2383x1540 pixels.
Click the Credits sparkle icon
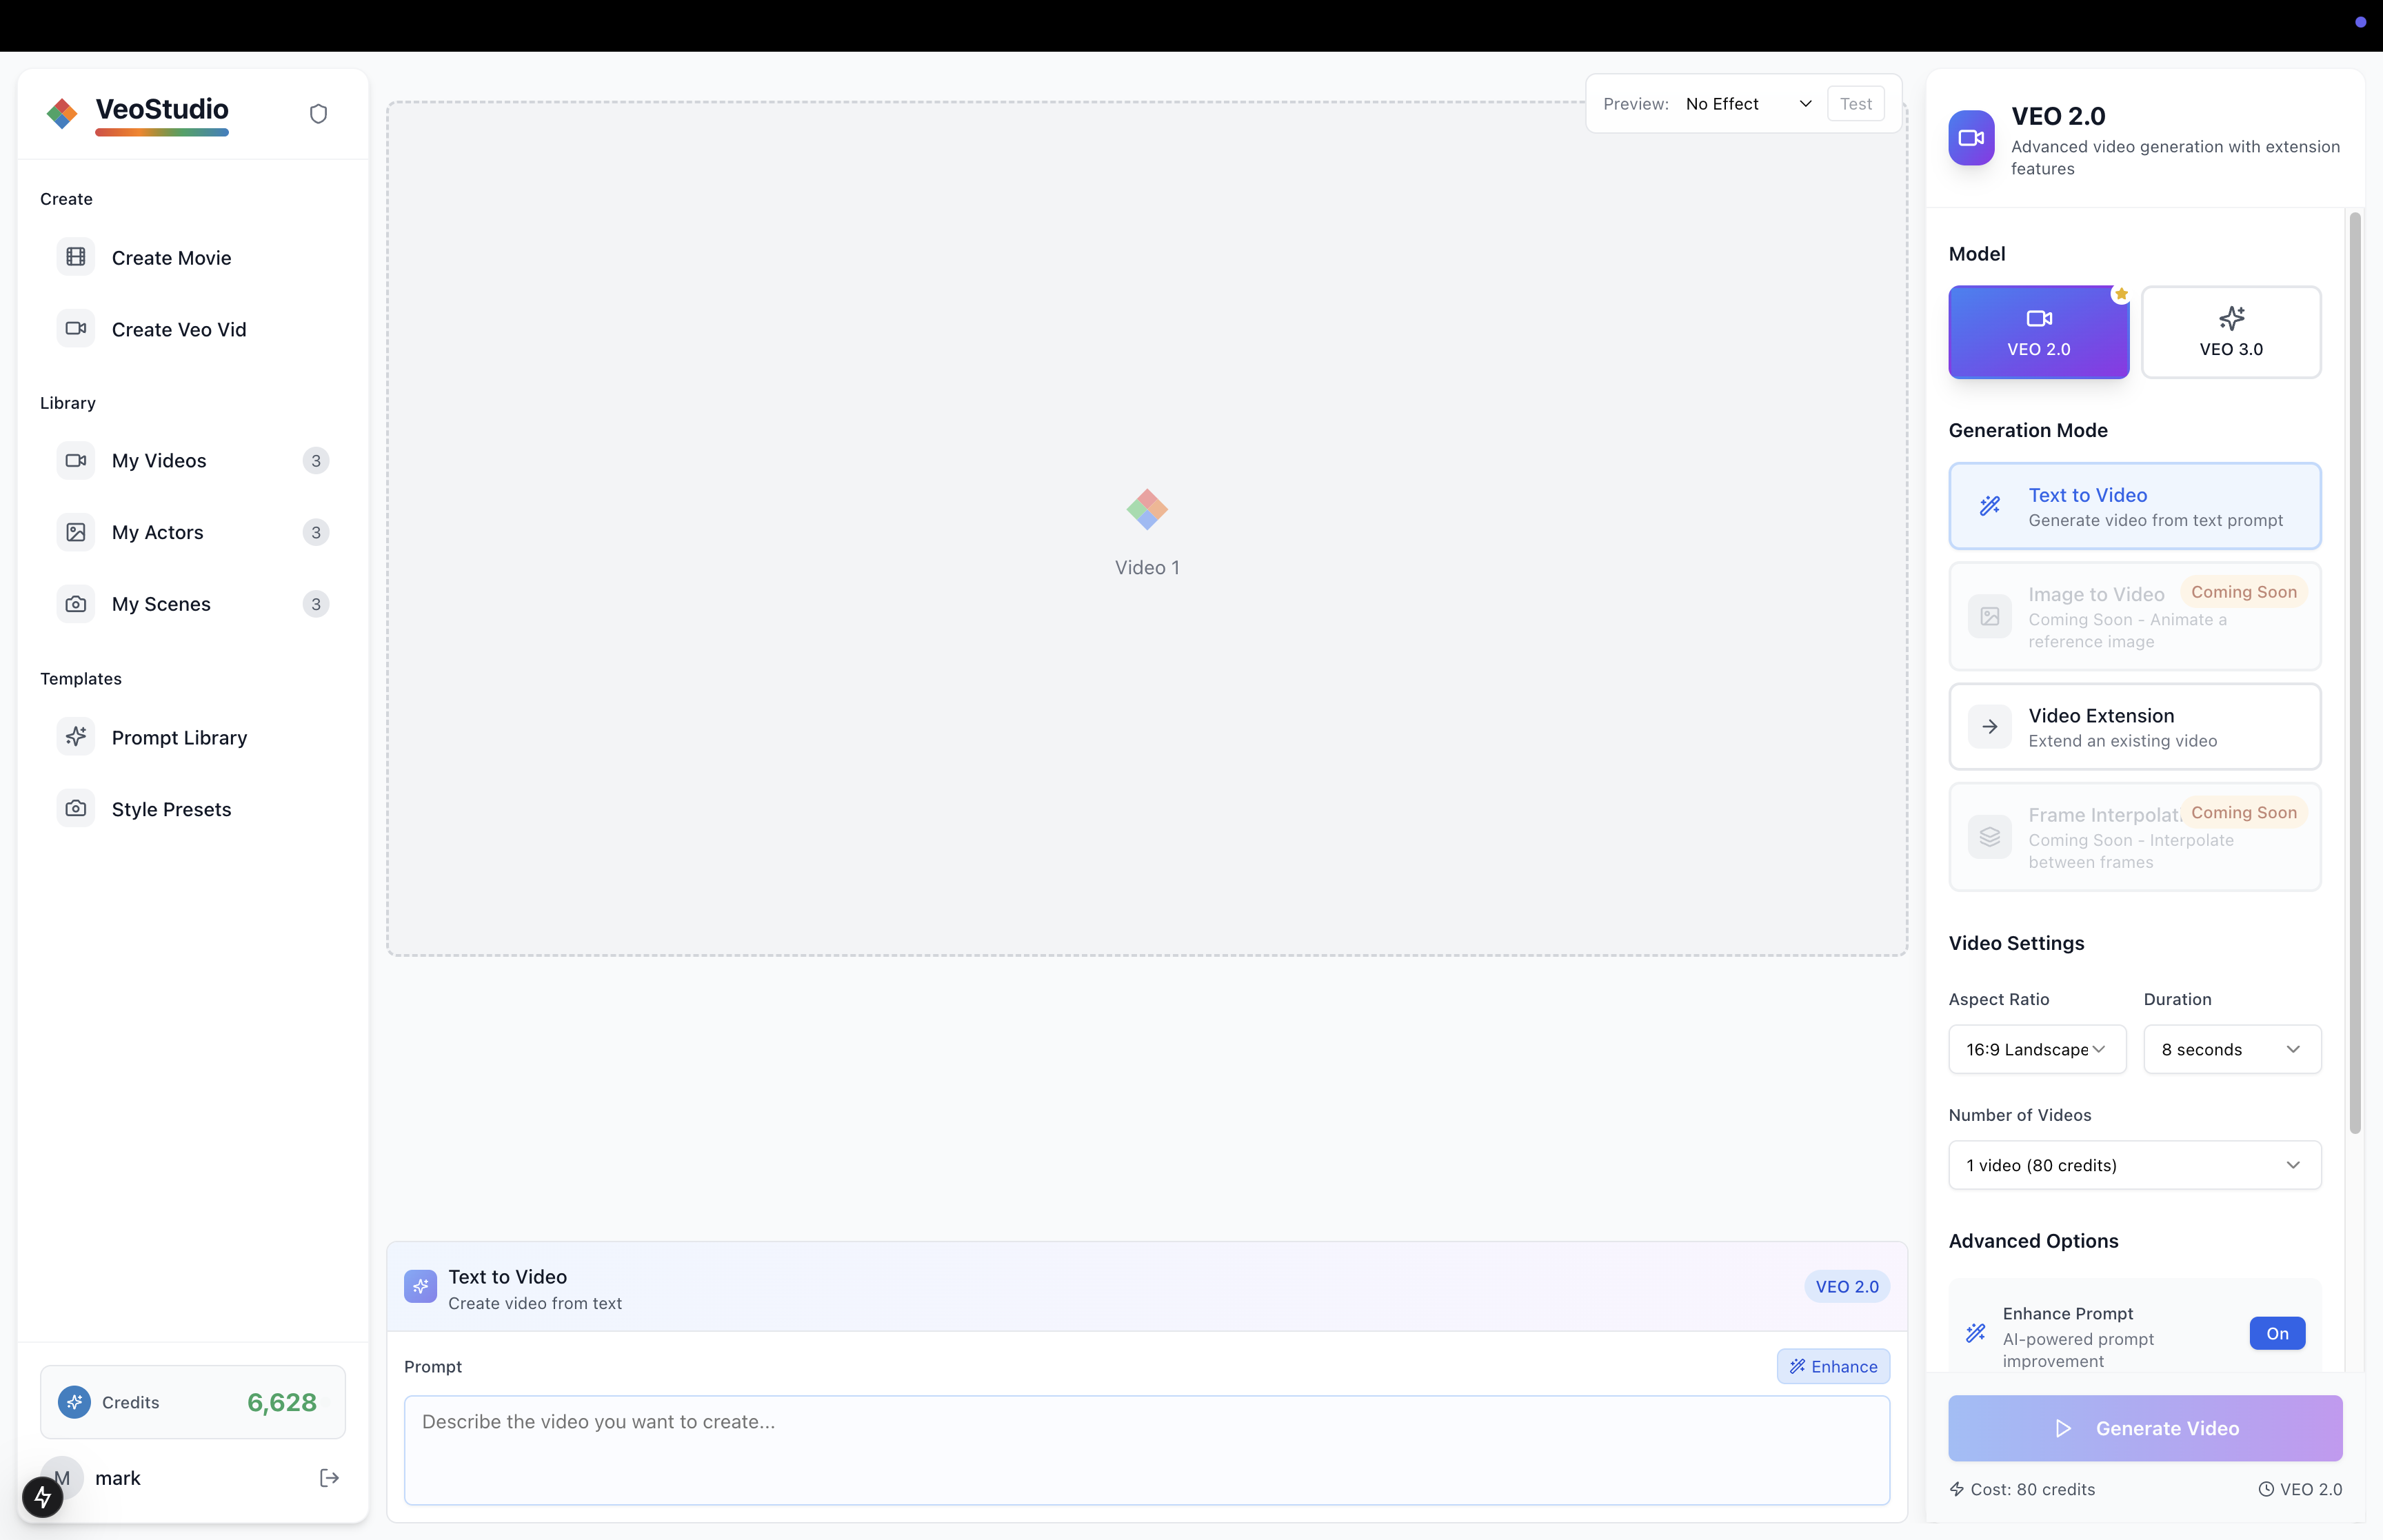pos(74,1402)
